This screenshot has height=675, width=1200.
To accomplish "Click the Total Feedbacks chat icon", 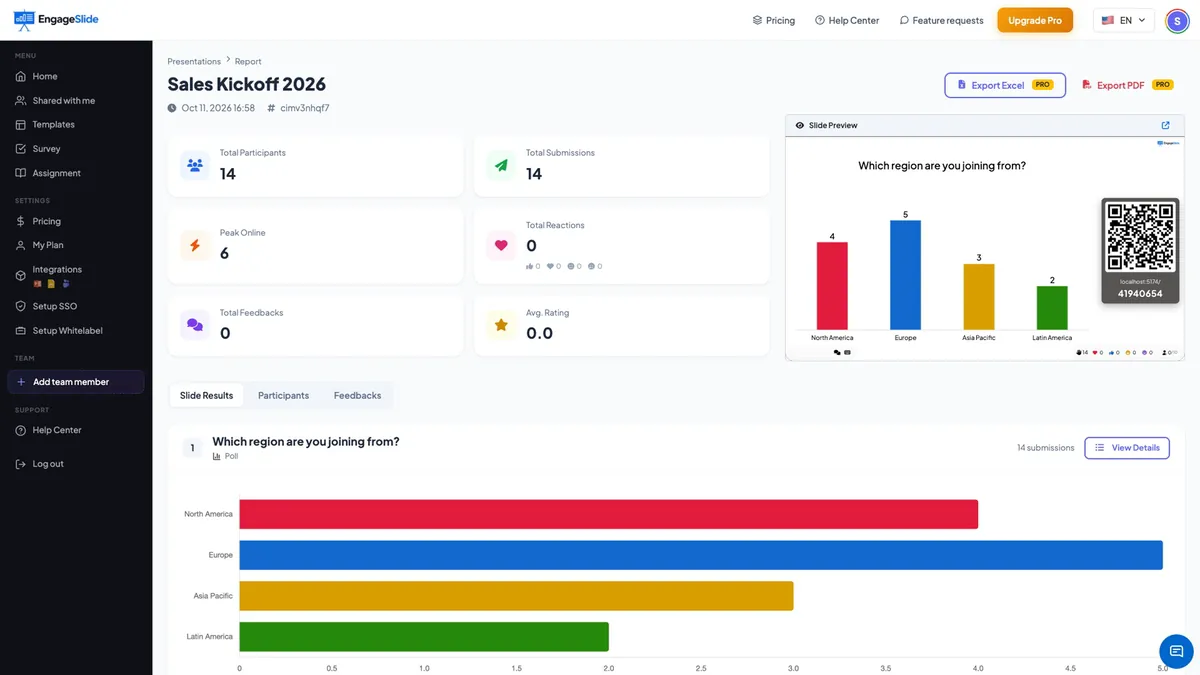I will [x=195, y=325].
